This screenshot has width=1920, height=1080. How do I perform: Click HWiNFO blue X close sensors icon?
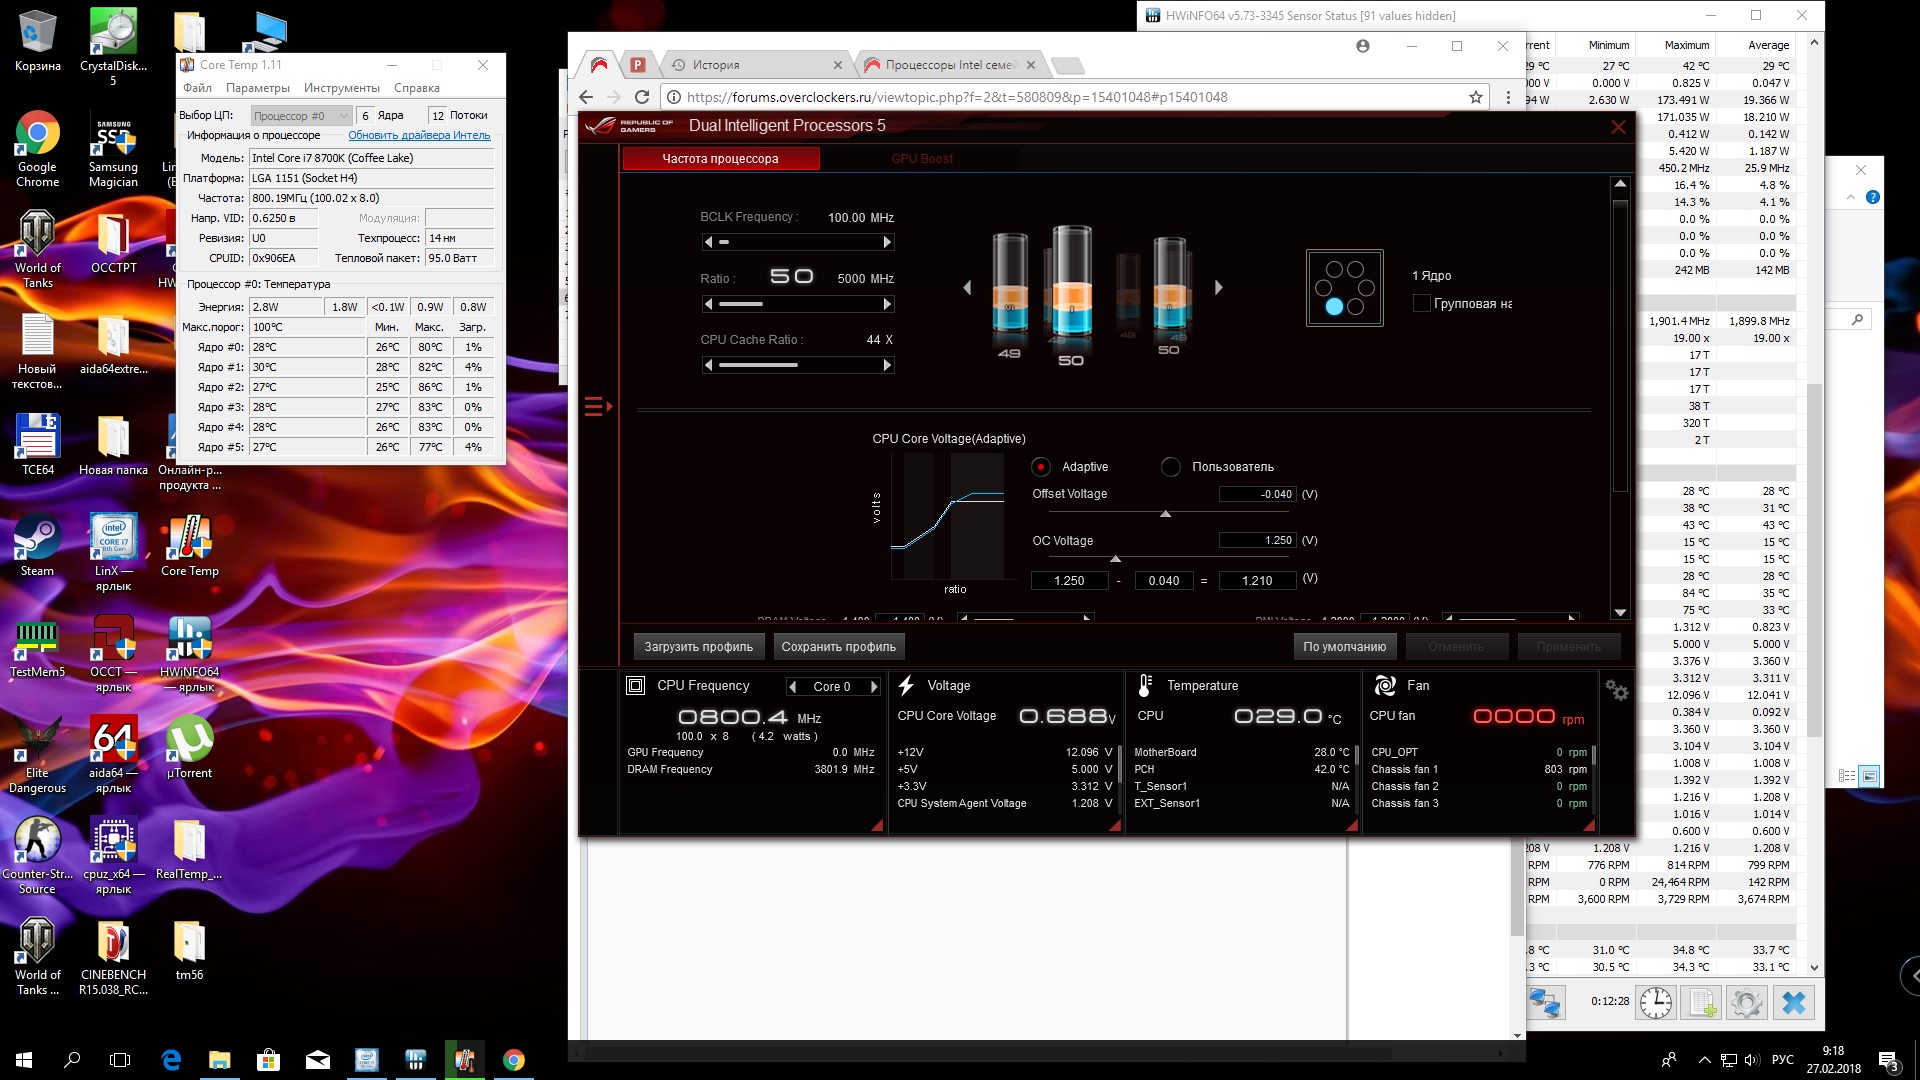[x=1793, y=1002]
